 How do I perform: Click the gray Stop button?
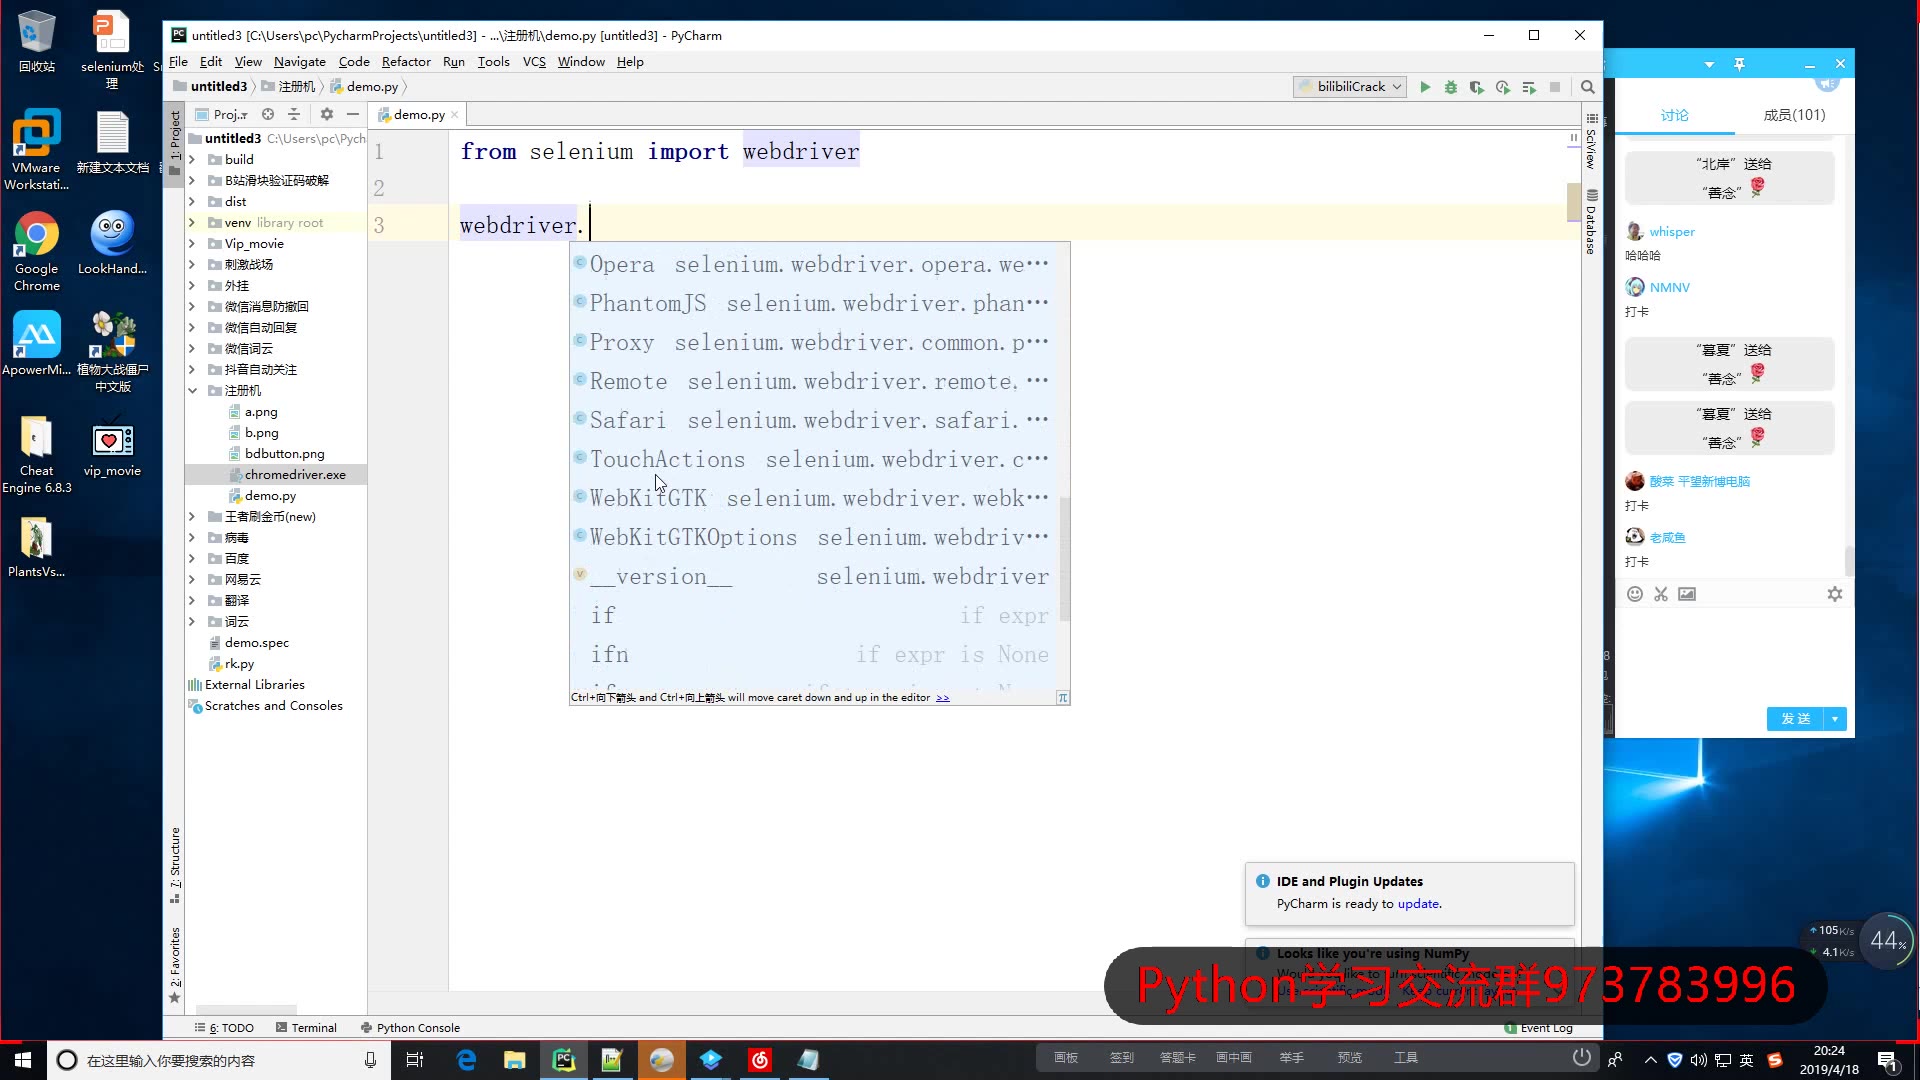coord(1555,87)
